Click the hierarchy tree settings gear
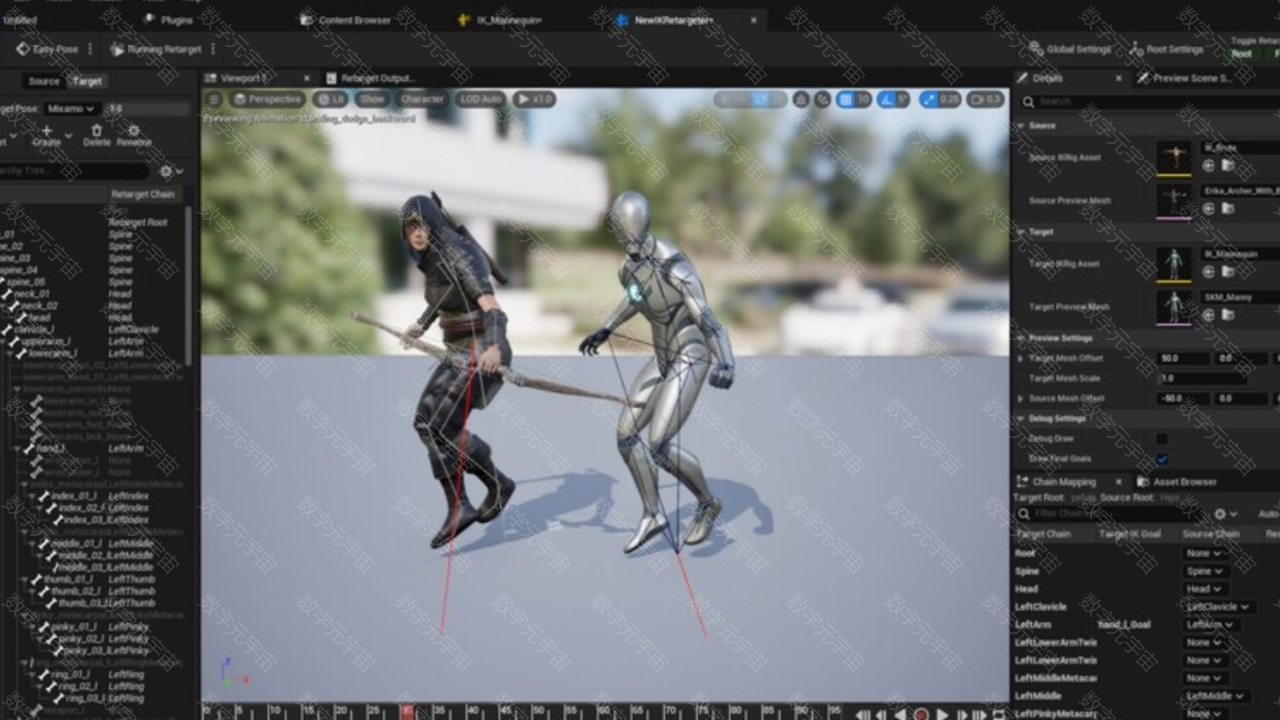Image resolution: width=1280 pixels, height=720 pixels. tap(166, 172)
